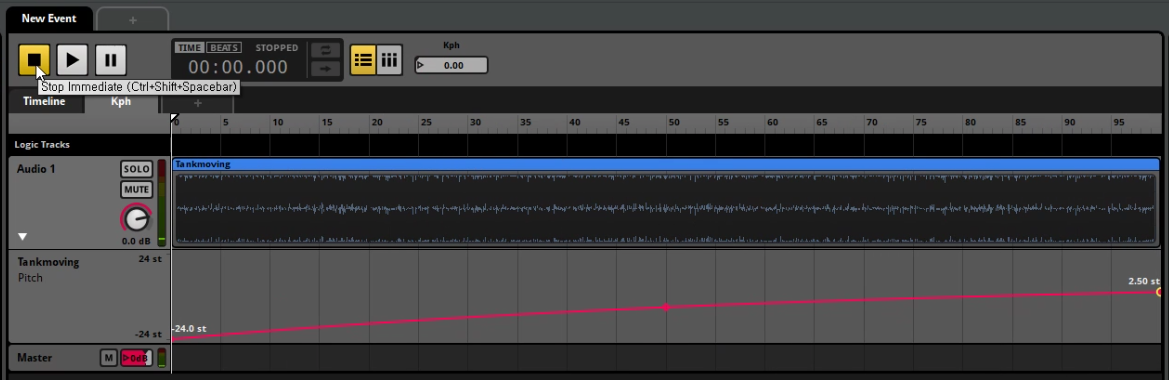Switch the transport display to BEATS

pyautogui.click(x=223, y=48)
